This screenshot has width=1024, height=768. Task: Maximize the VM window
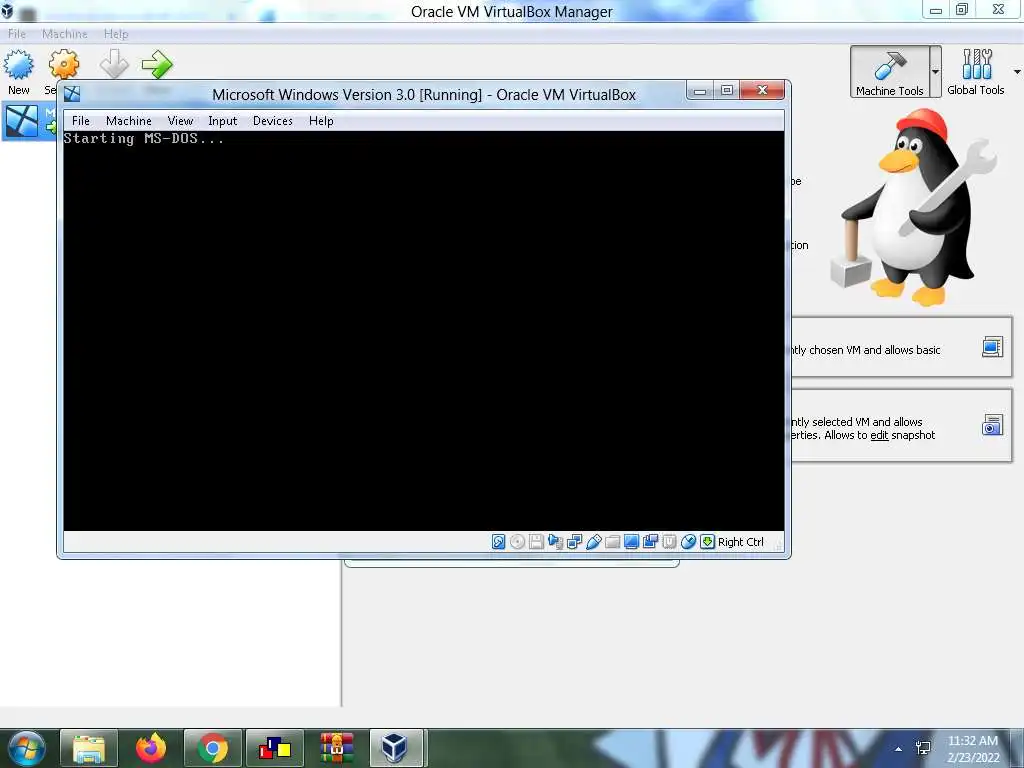coord(727,91)
